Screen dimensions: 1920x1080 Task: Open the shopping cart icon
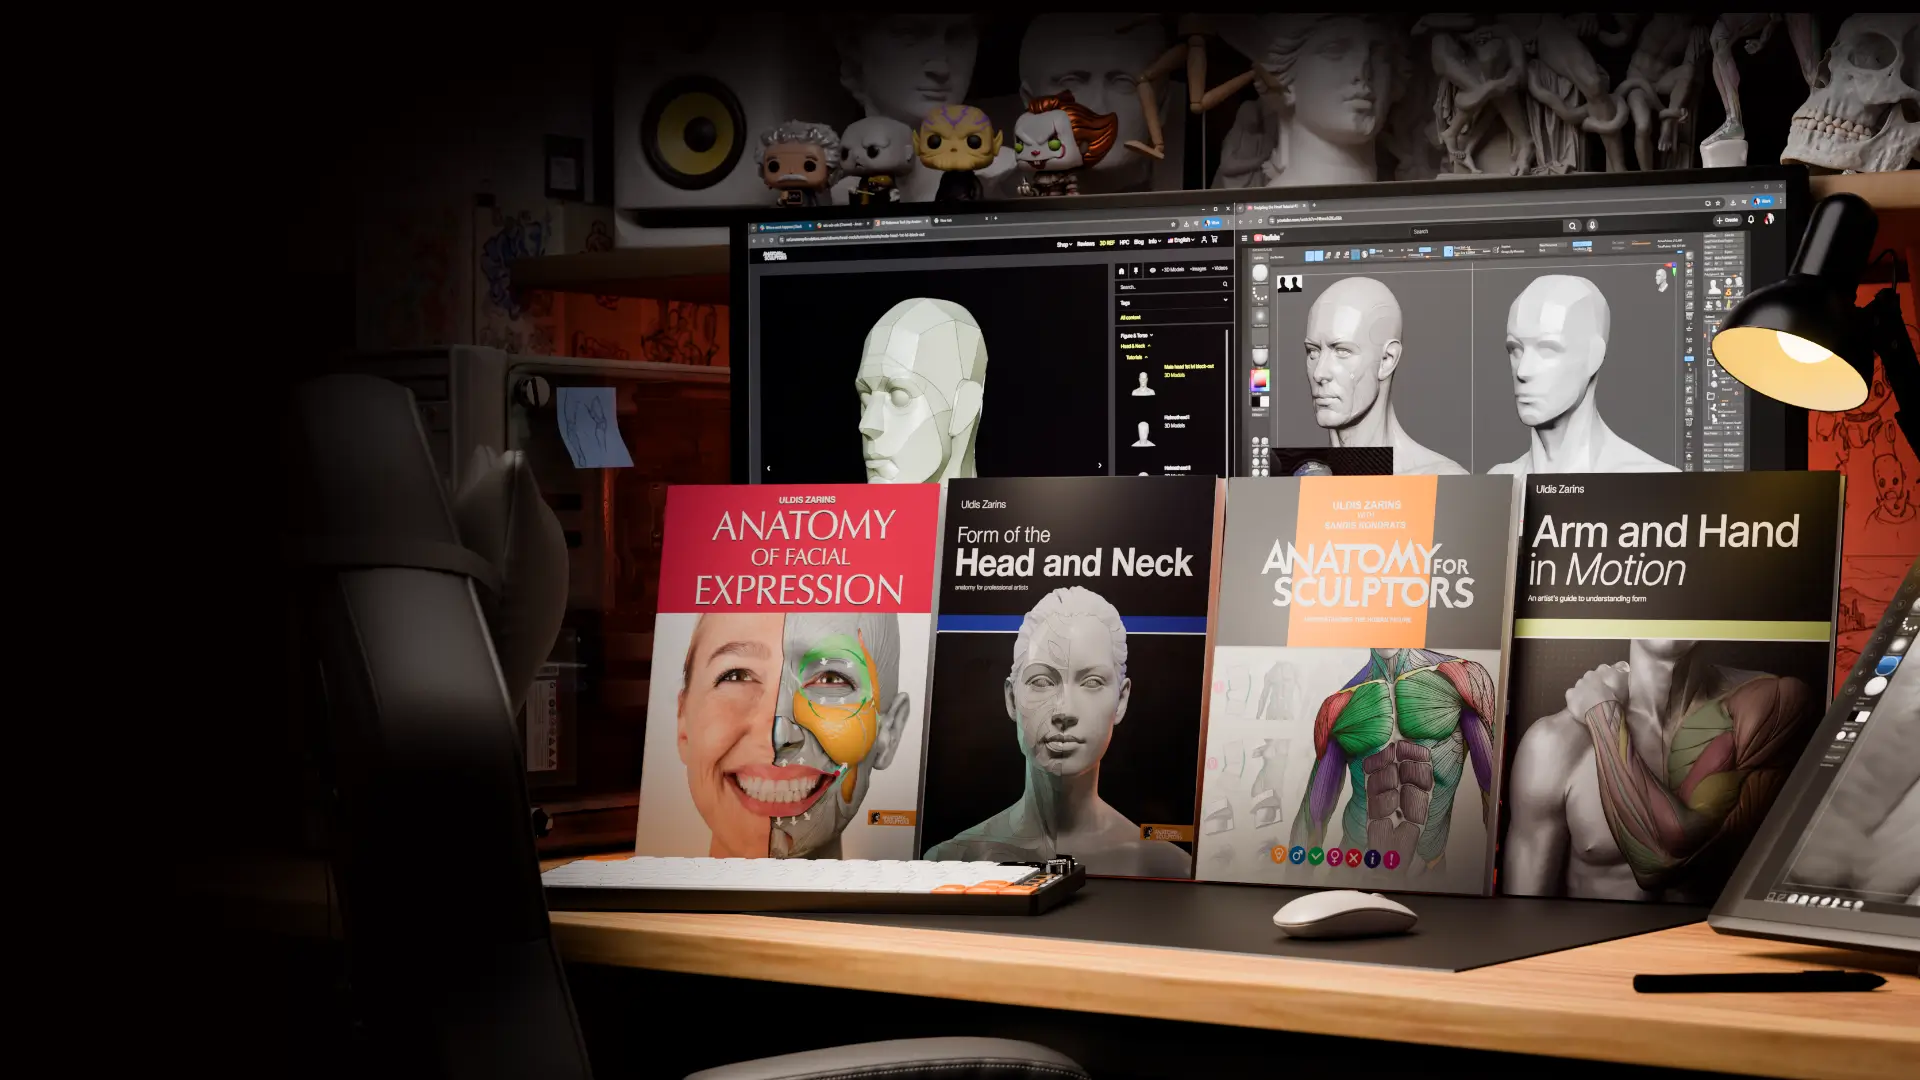[x=1215, y=239]
